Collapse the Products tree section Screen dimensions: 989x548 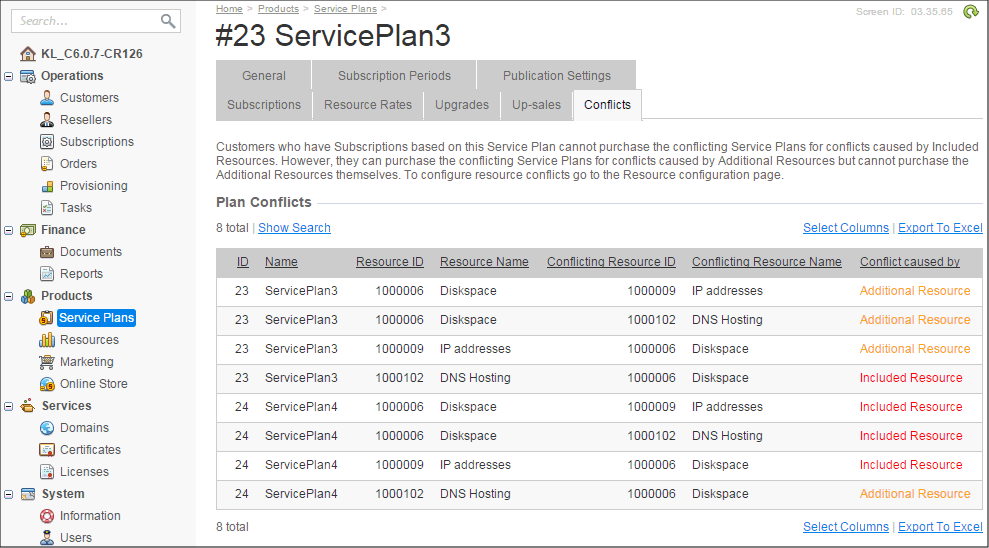[x=9, y=296]
